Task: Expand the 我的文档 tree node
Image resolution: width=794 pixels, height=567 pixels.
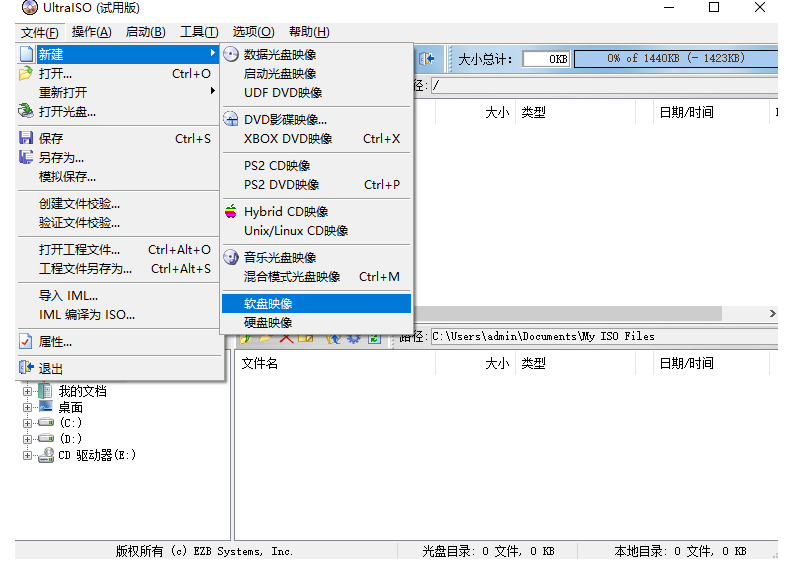Action: click(x=27, y=391)
